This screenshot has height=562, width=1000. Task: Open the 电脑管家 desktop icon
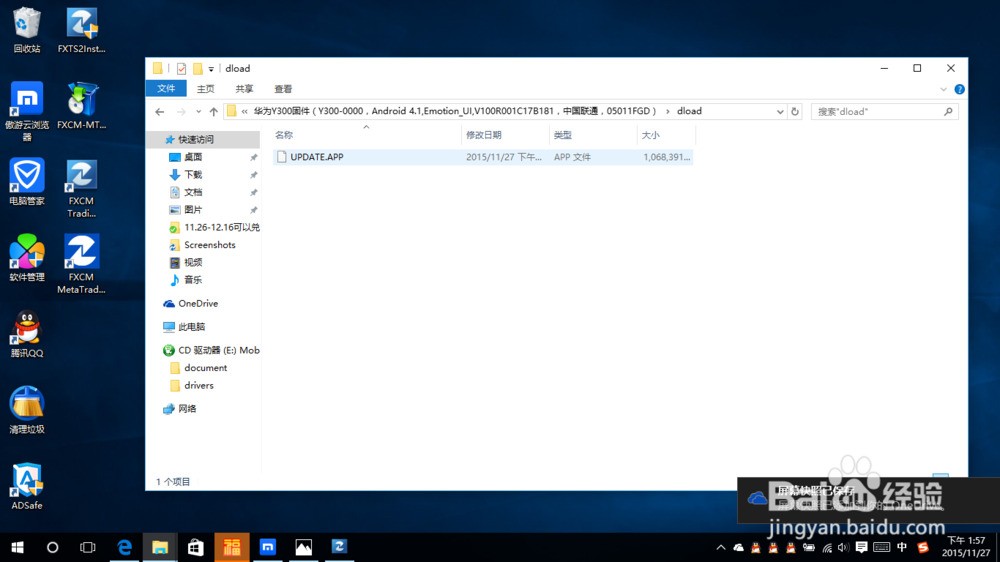pos(27,182)
